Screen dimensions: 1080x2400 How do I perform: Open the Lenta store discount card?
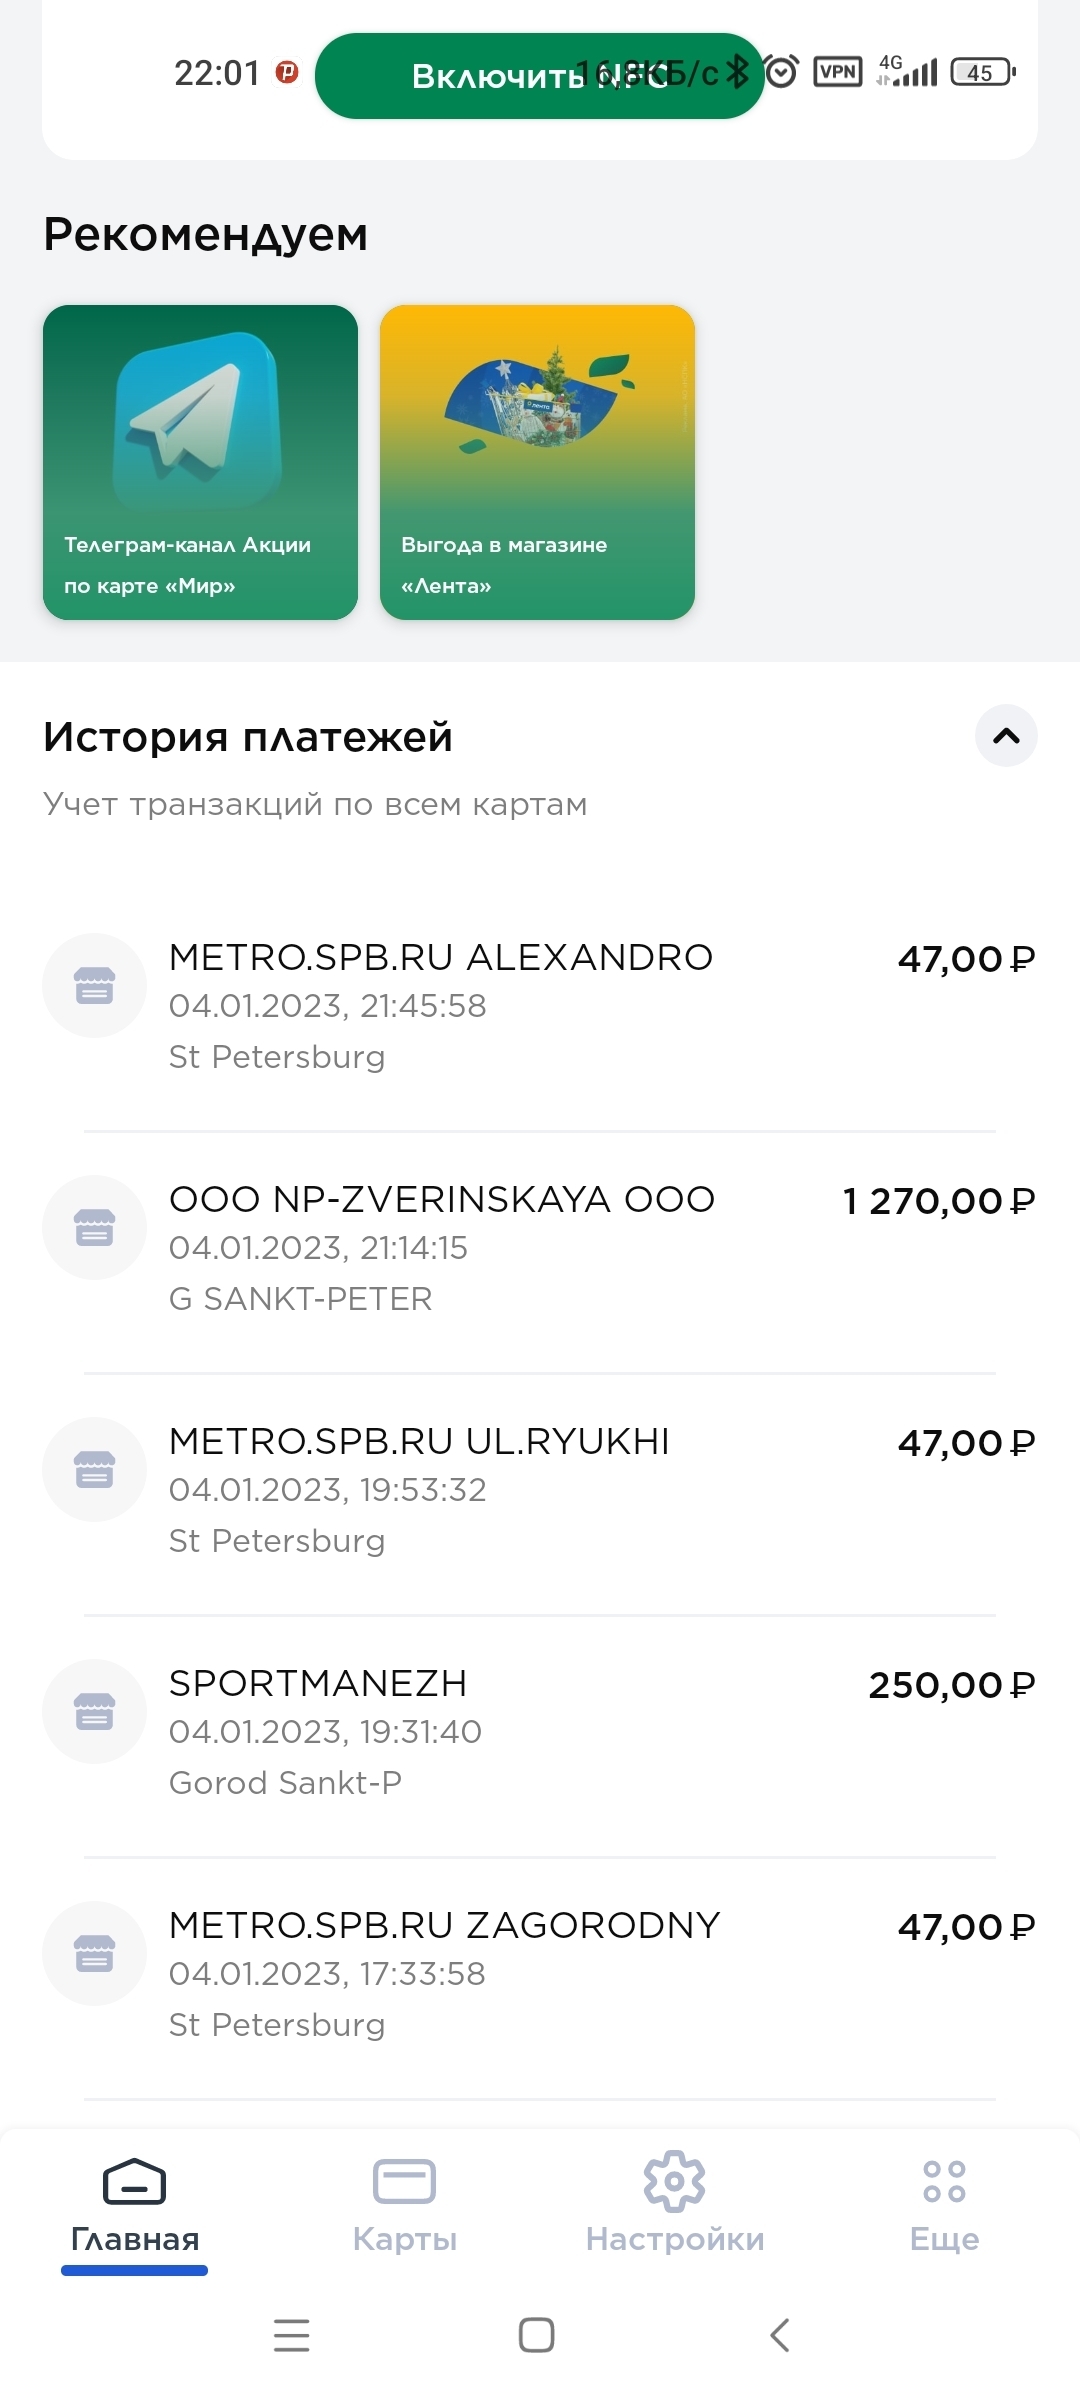click(537, 462)
